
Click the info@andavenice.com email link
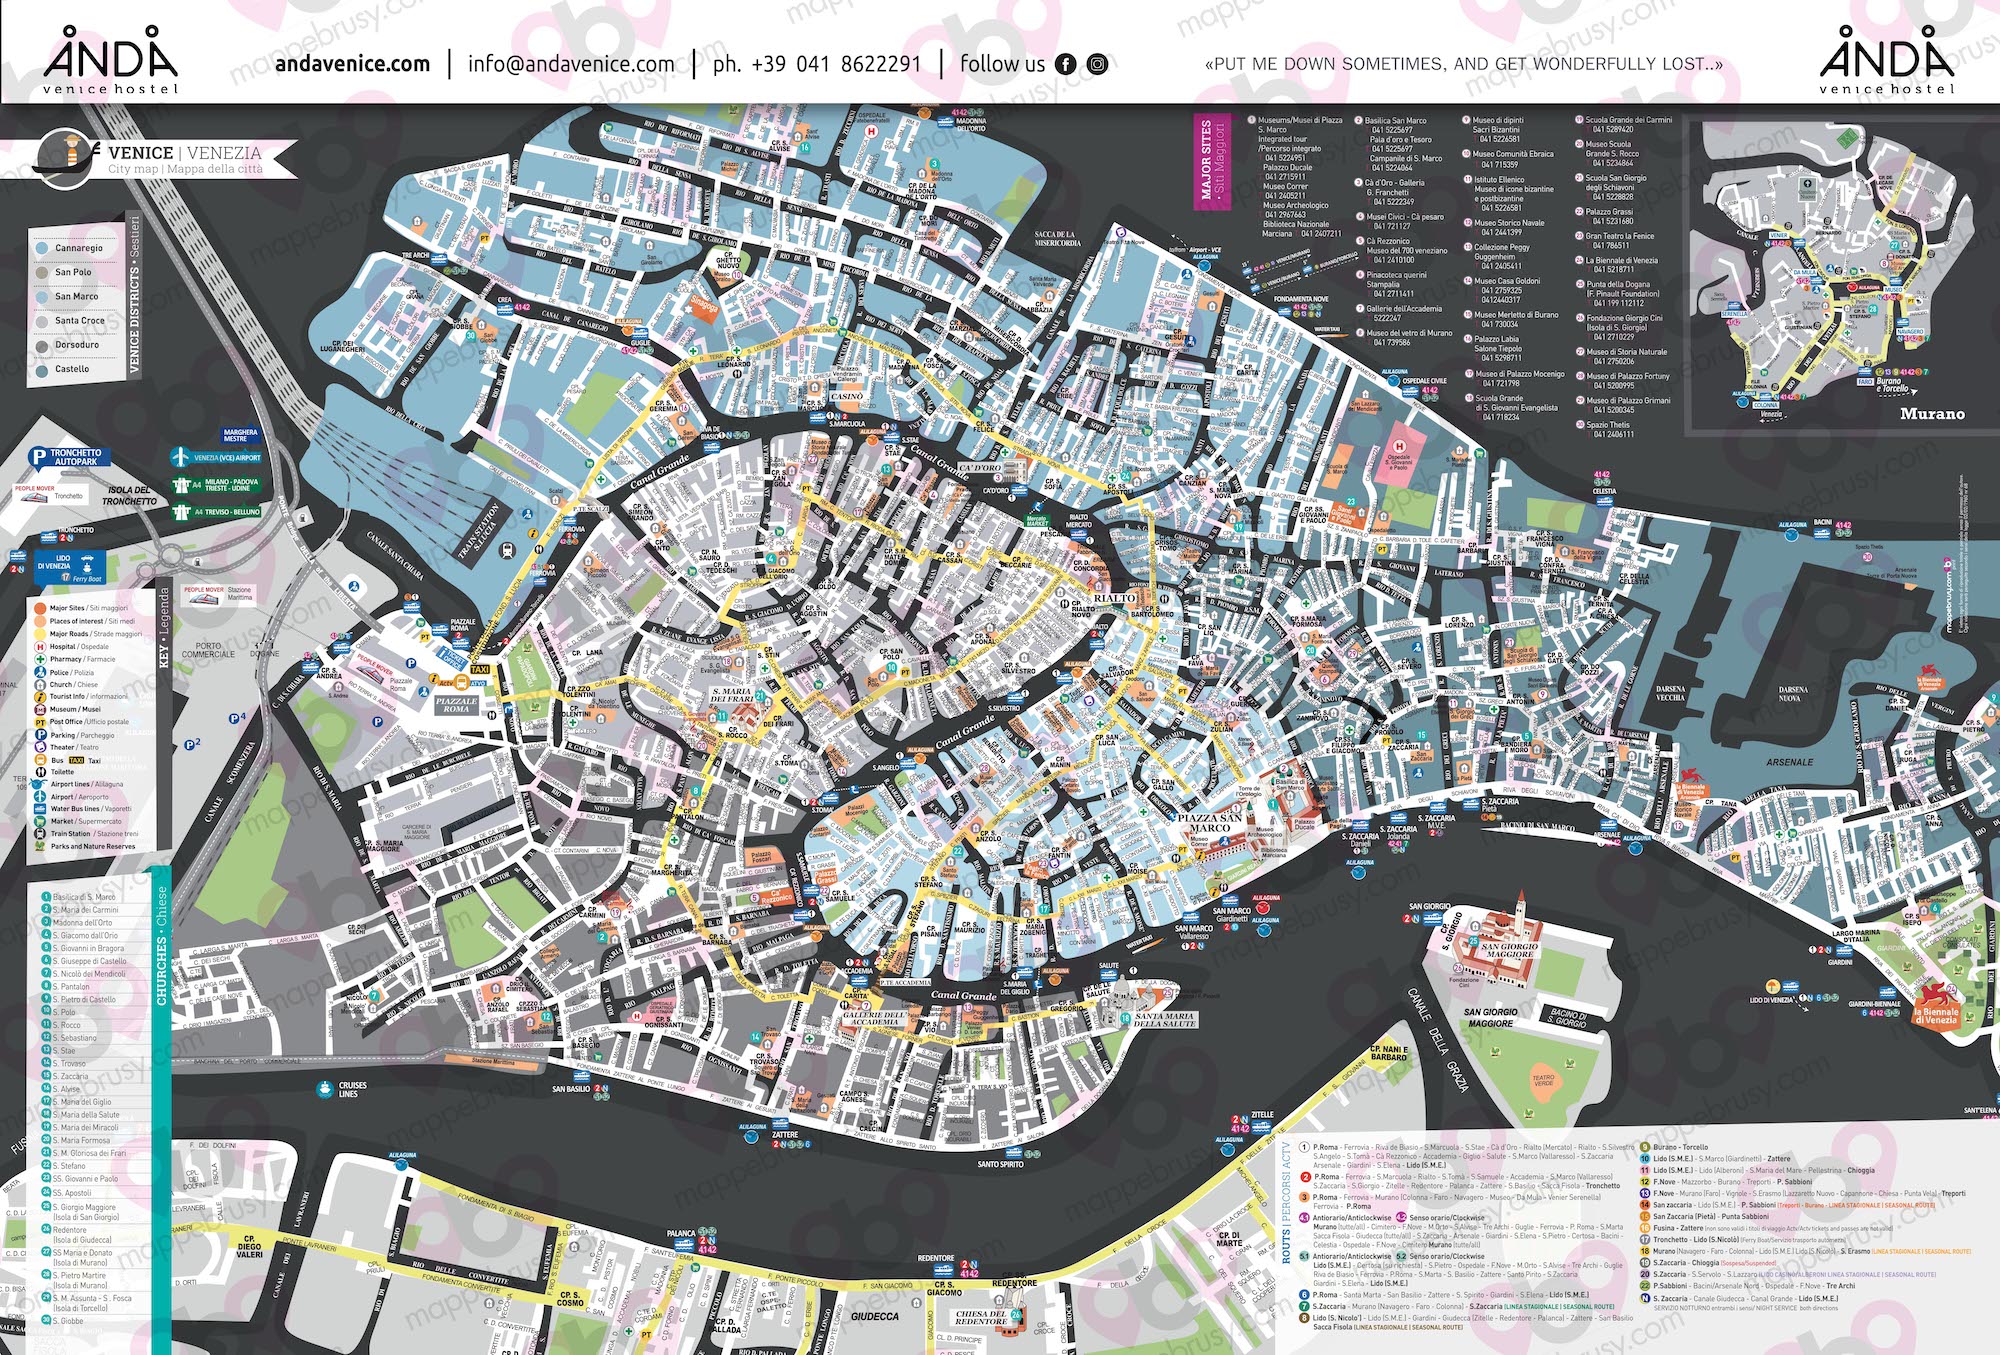570,62
